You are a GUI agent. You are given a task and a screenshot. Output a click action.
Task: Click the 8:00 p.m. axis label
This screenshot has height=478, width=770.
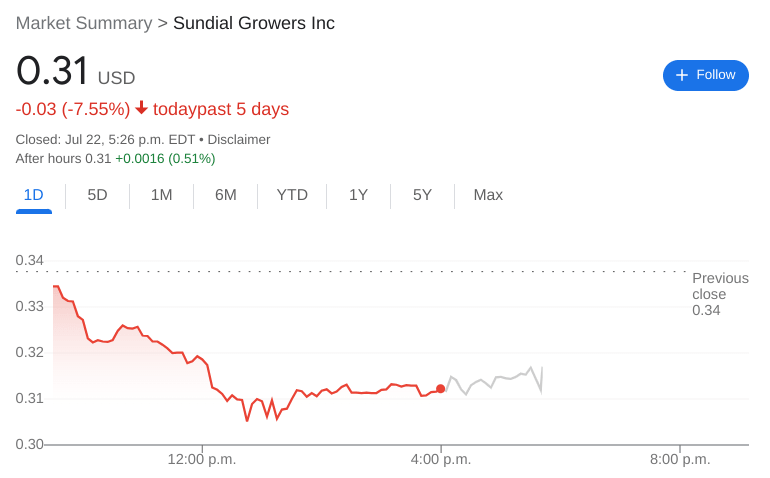point(680,459)
